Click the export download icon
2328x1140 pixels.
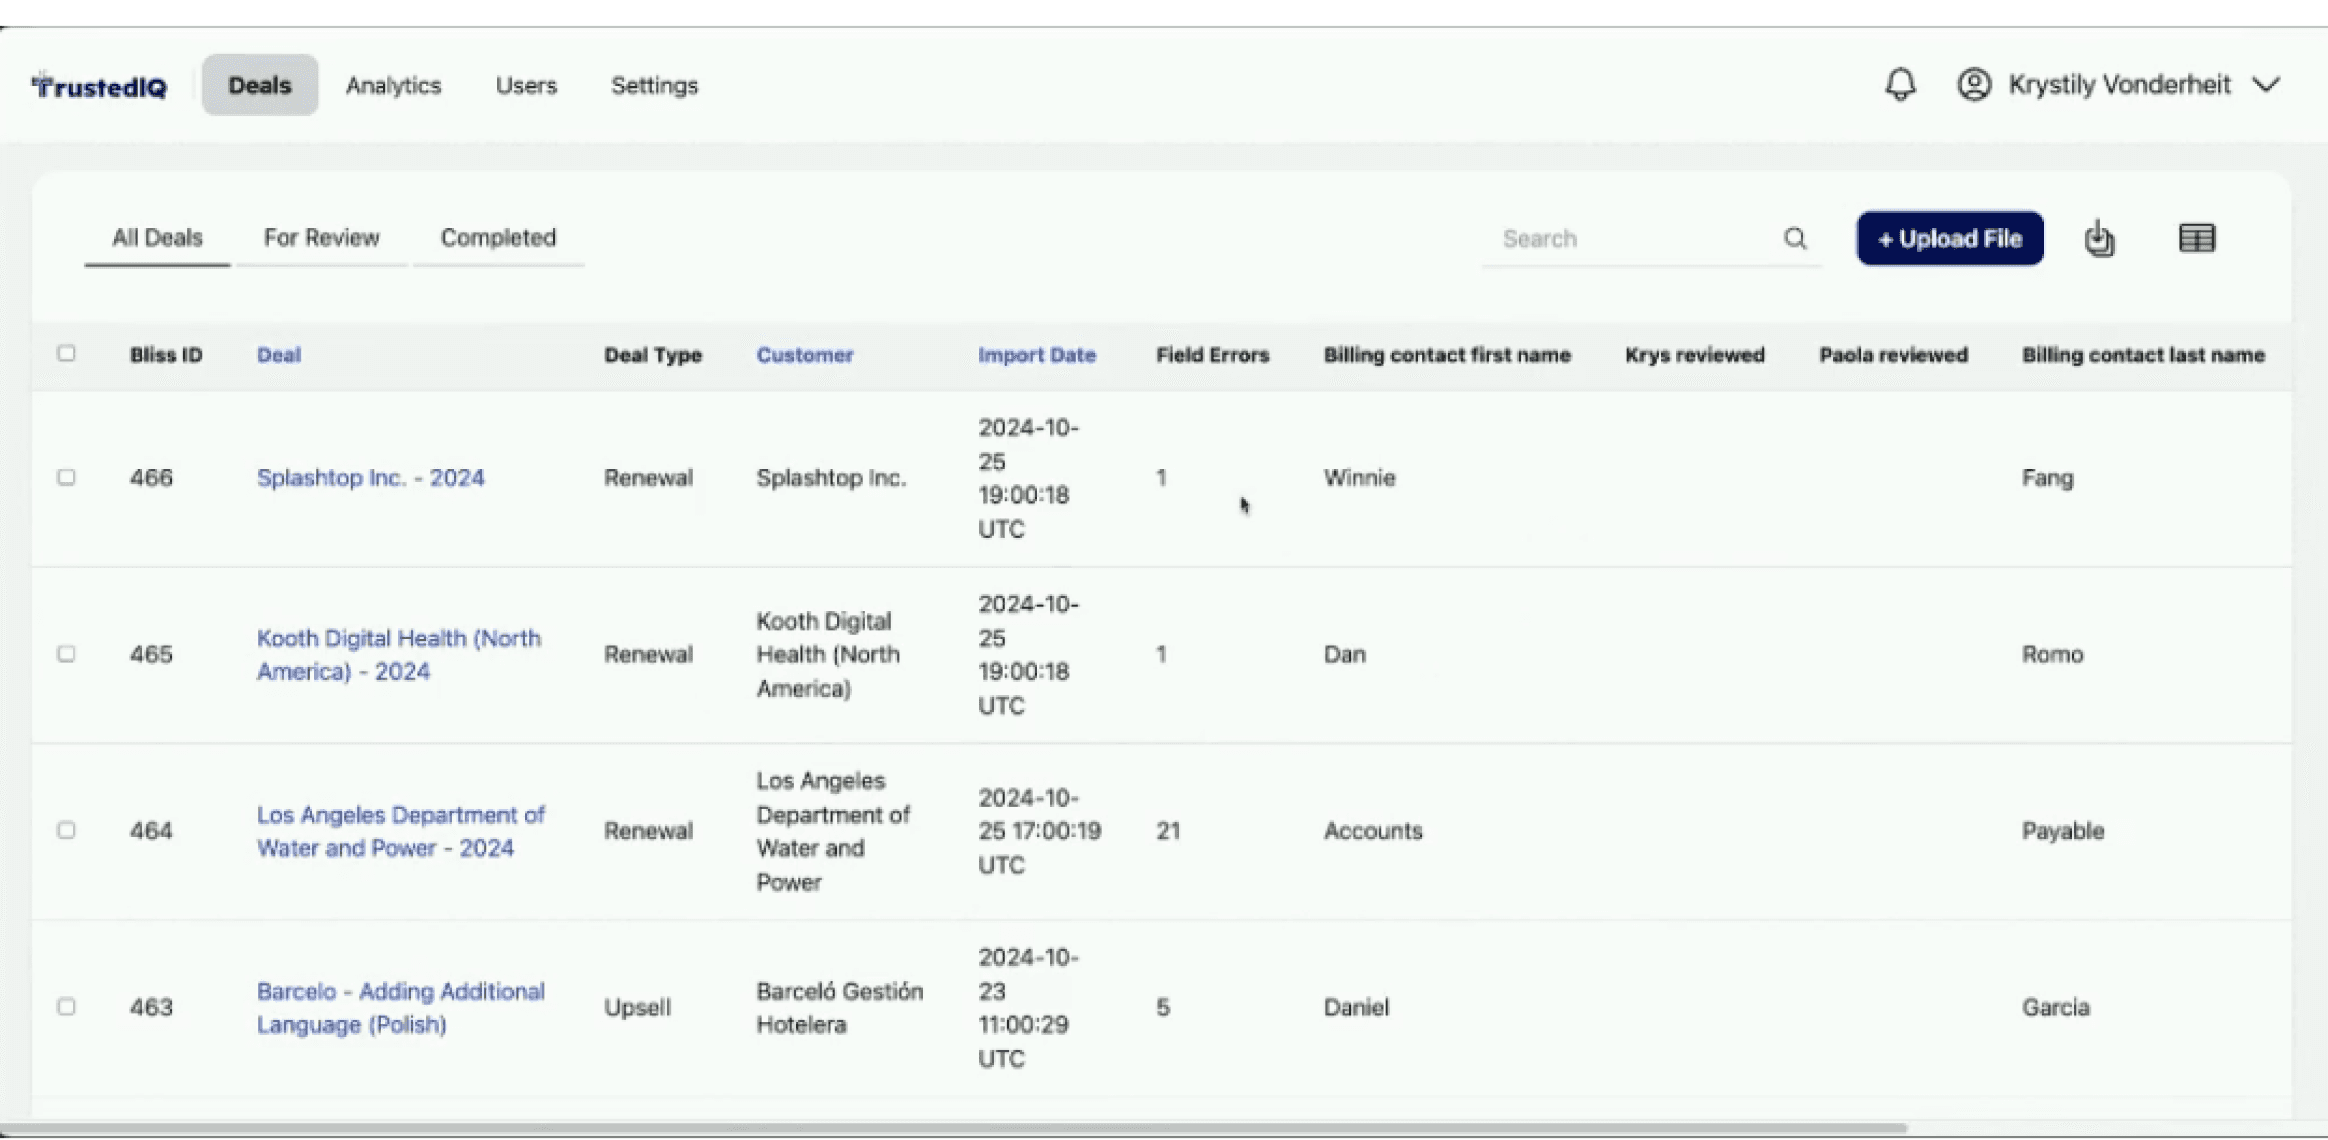(x=2099, y=239)
